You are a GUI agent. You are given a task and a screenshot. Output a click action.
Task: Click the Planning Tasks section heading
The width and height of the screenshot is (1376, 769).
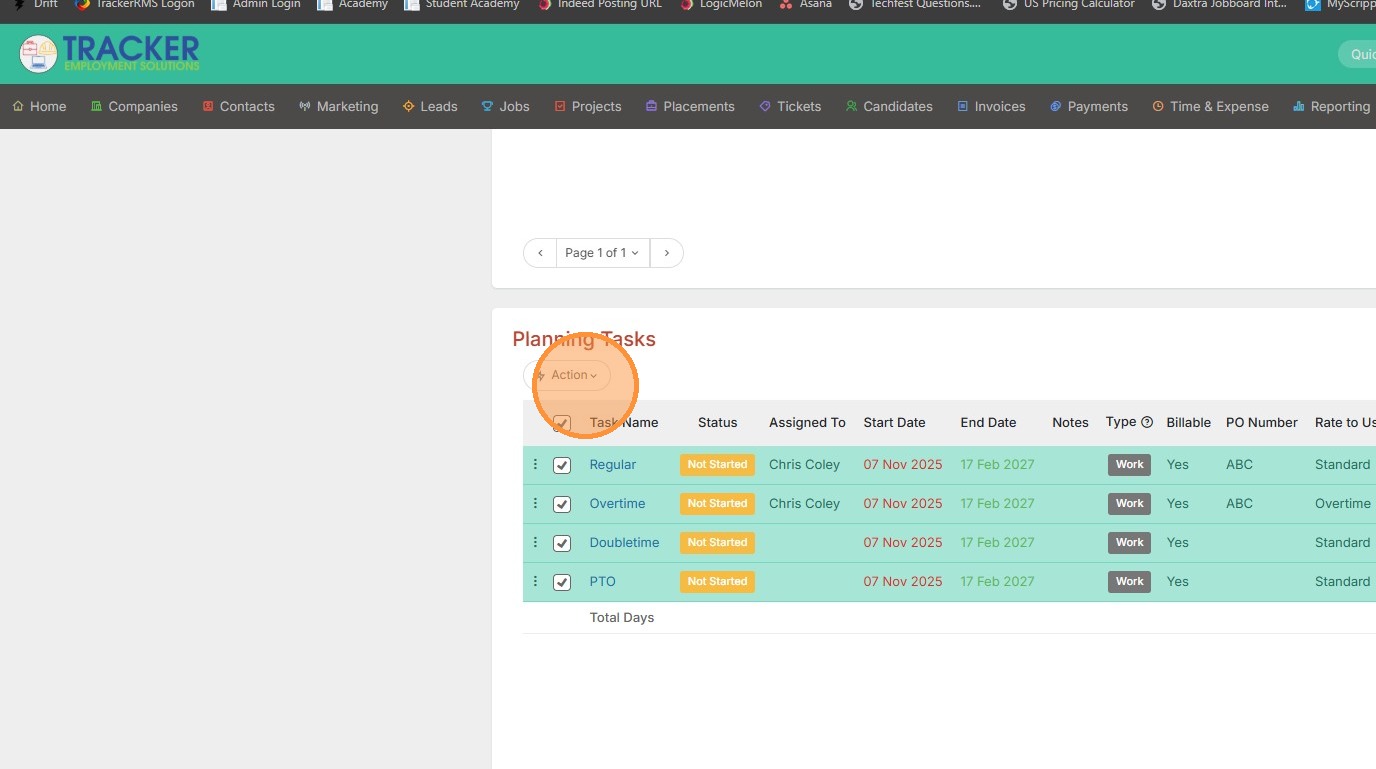(x=584, y=339)
